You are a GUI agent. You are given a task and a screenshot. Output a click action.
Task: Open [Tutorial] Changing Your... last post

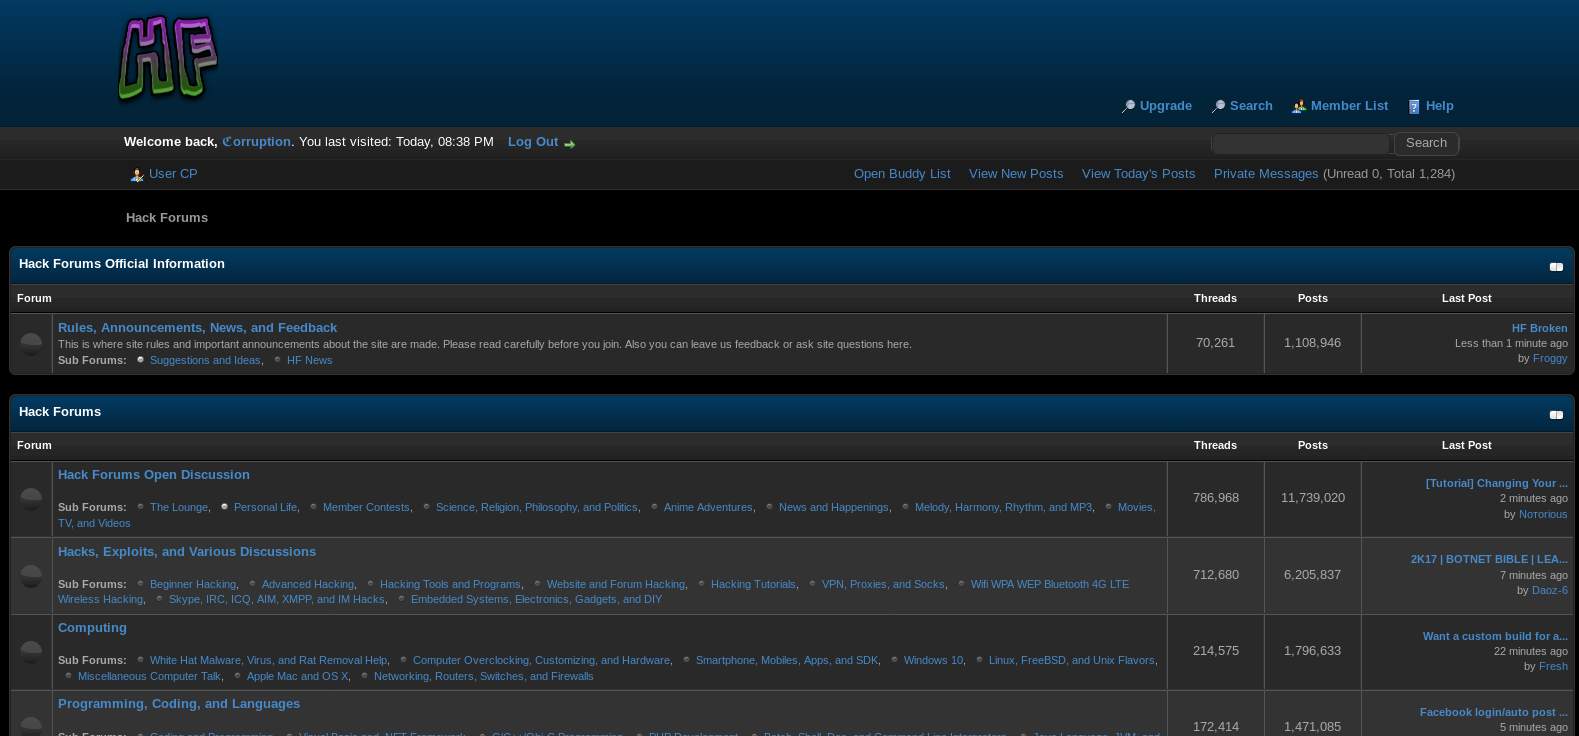click(1496, 483)
